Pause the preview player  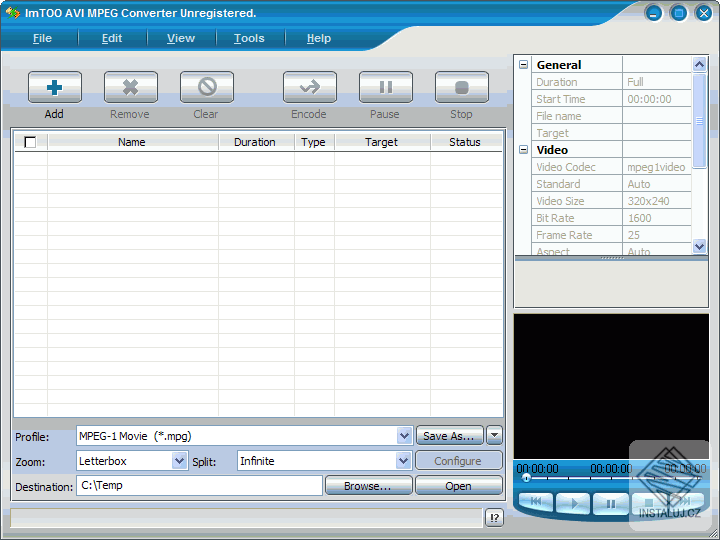tap(610, 503)
